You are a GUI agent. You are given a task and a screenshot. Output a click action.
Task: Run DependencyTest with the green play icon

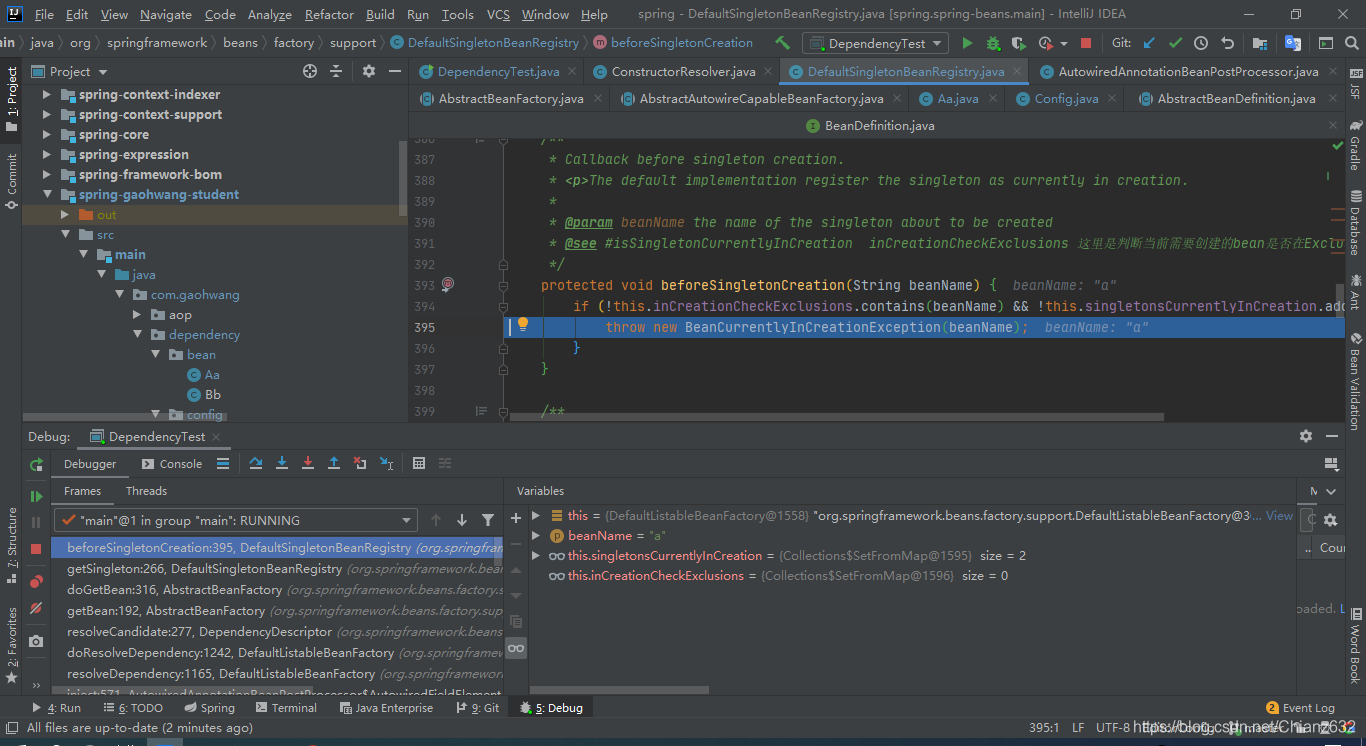point(967,43)
